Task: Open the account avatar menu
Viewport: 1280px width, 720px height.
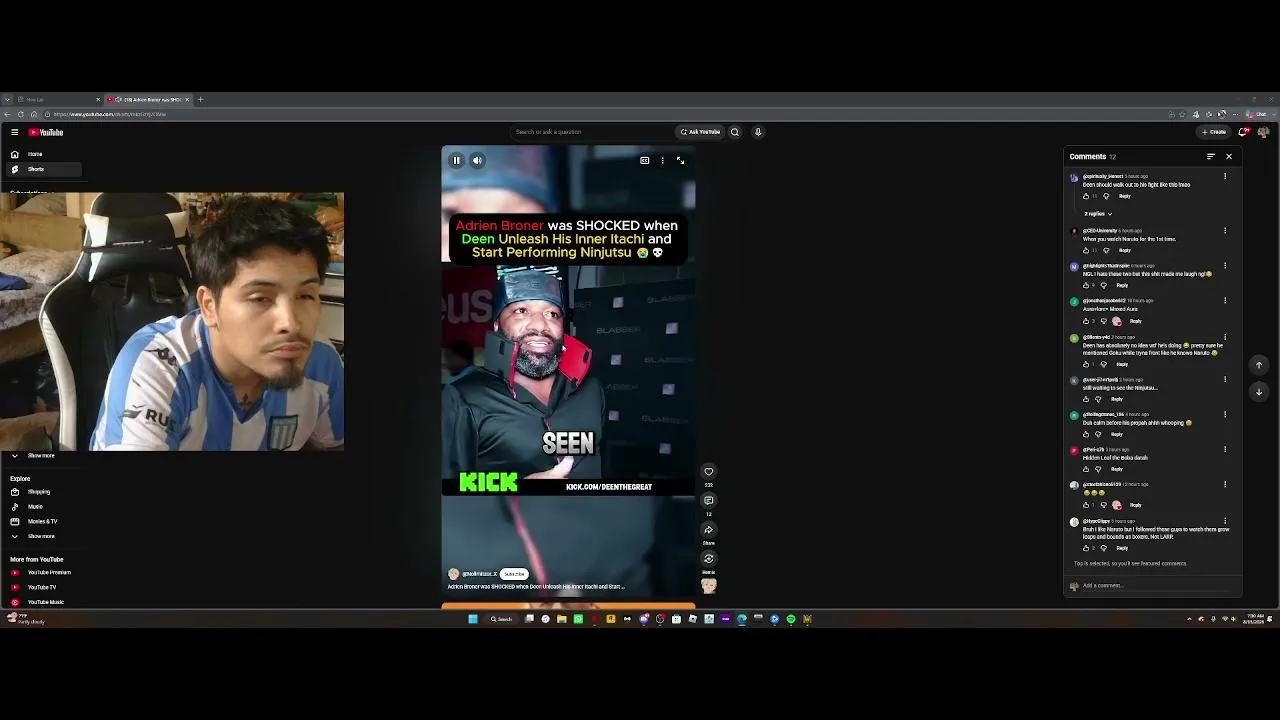Action: pos(1263,132)
